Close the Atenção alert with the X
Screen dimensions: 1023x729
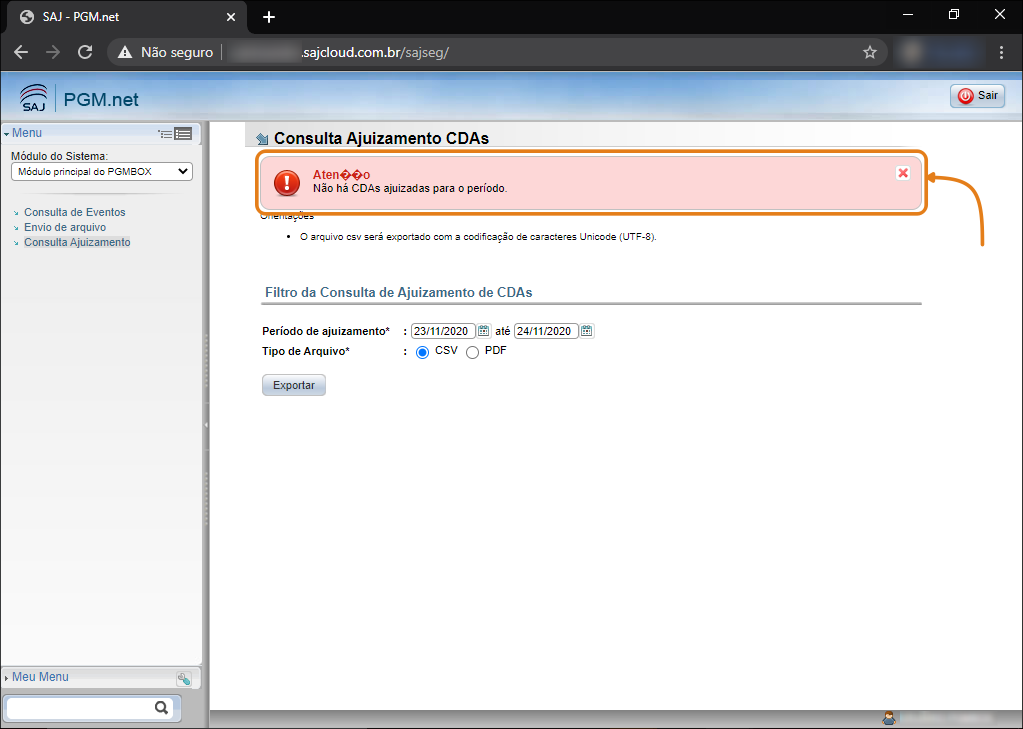coord(903,173)
